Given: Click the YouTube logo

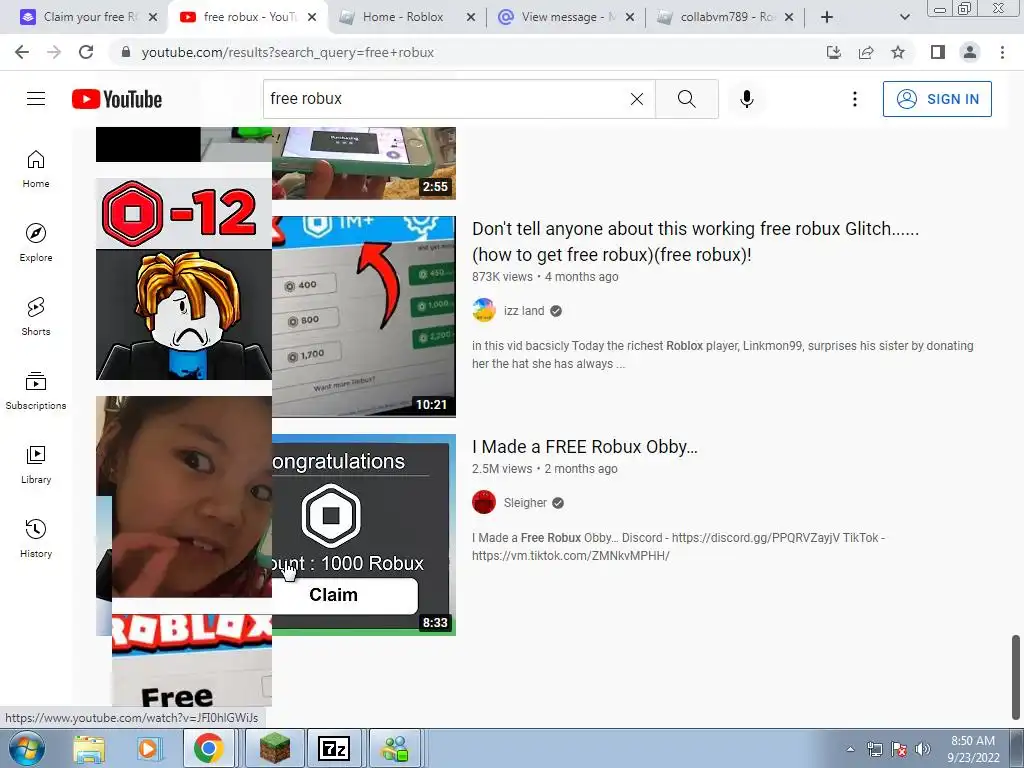Looking at the screenshot, I should (117, 99).
